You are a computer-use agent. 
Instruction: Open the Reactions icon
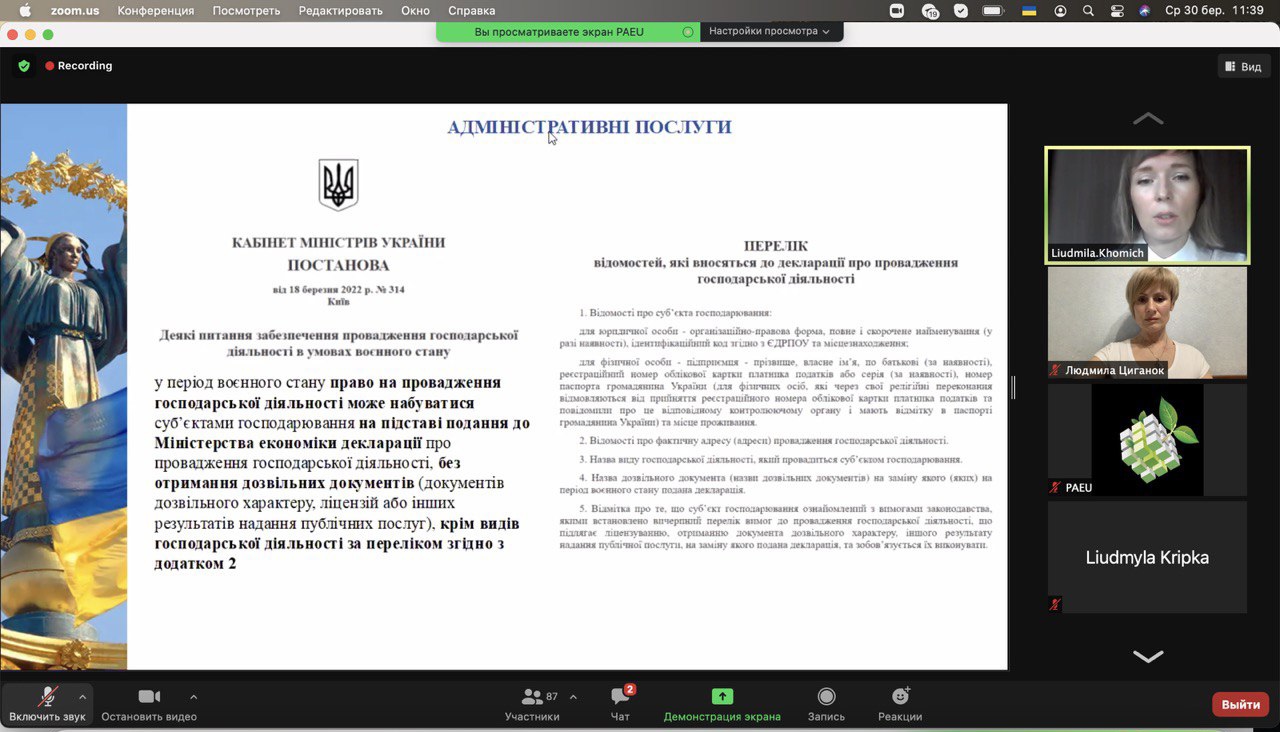(900, 697)
